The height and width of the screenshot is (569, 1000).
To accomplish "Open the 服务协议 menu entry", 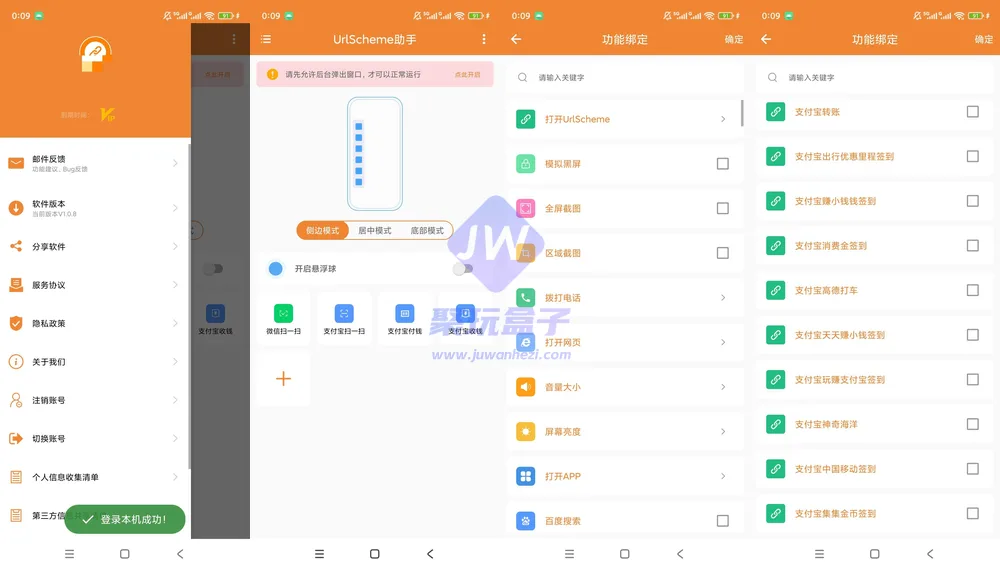I will click(x=94, y=284).
